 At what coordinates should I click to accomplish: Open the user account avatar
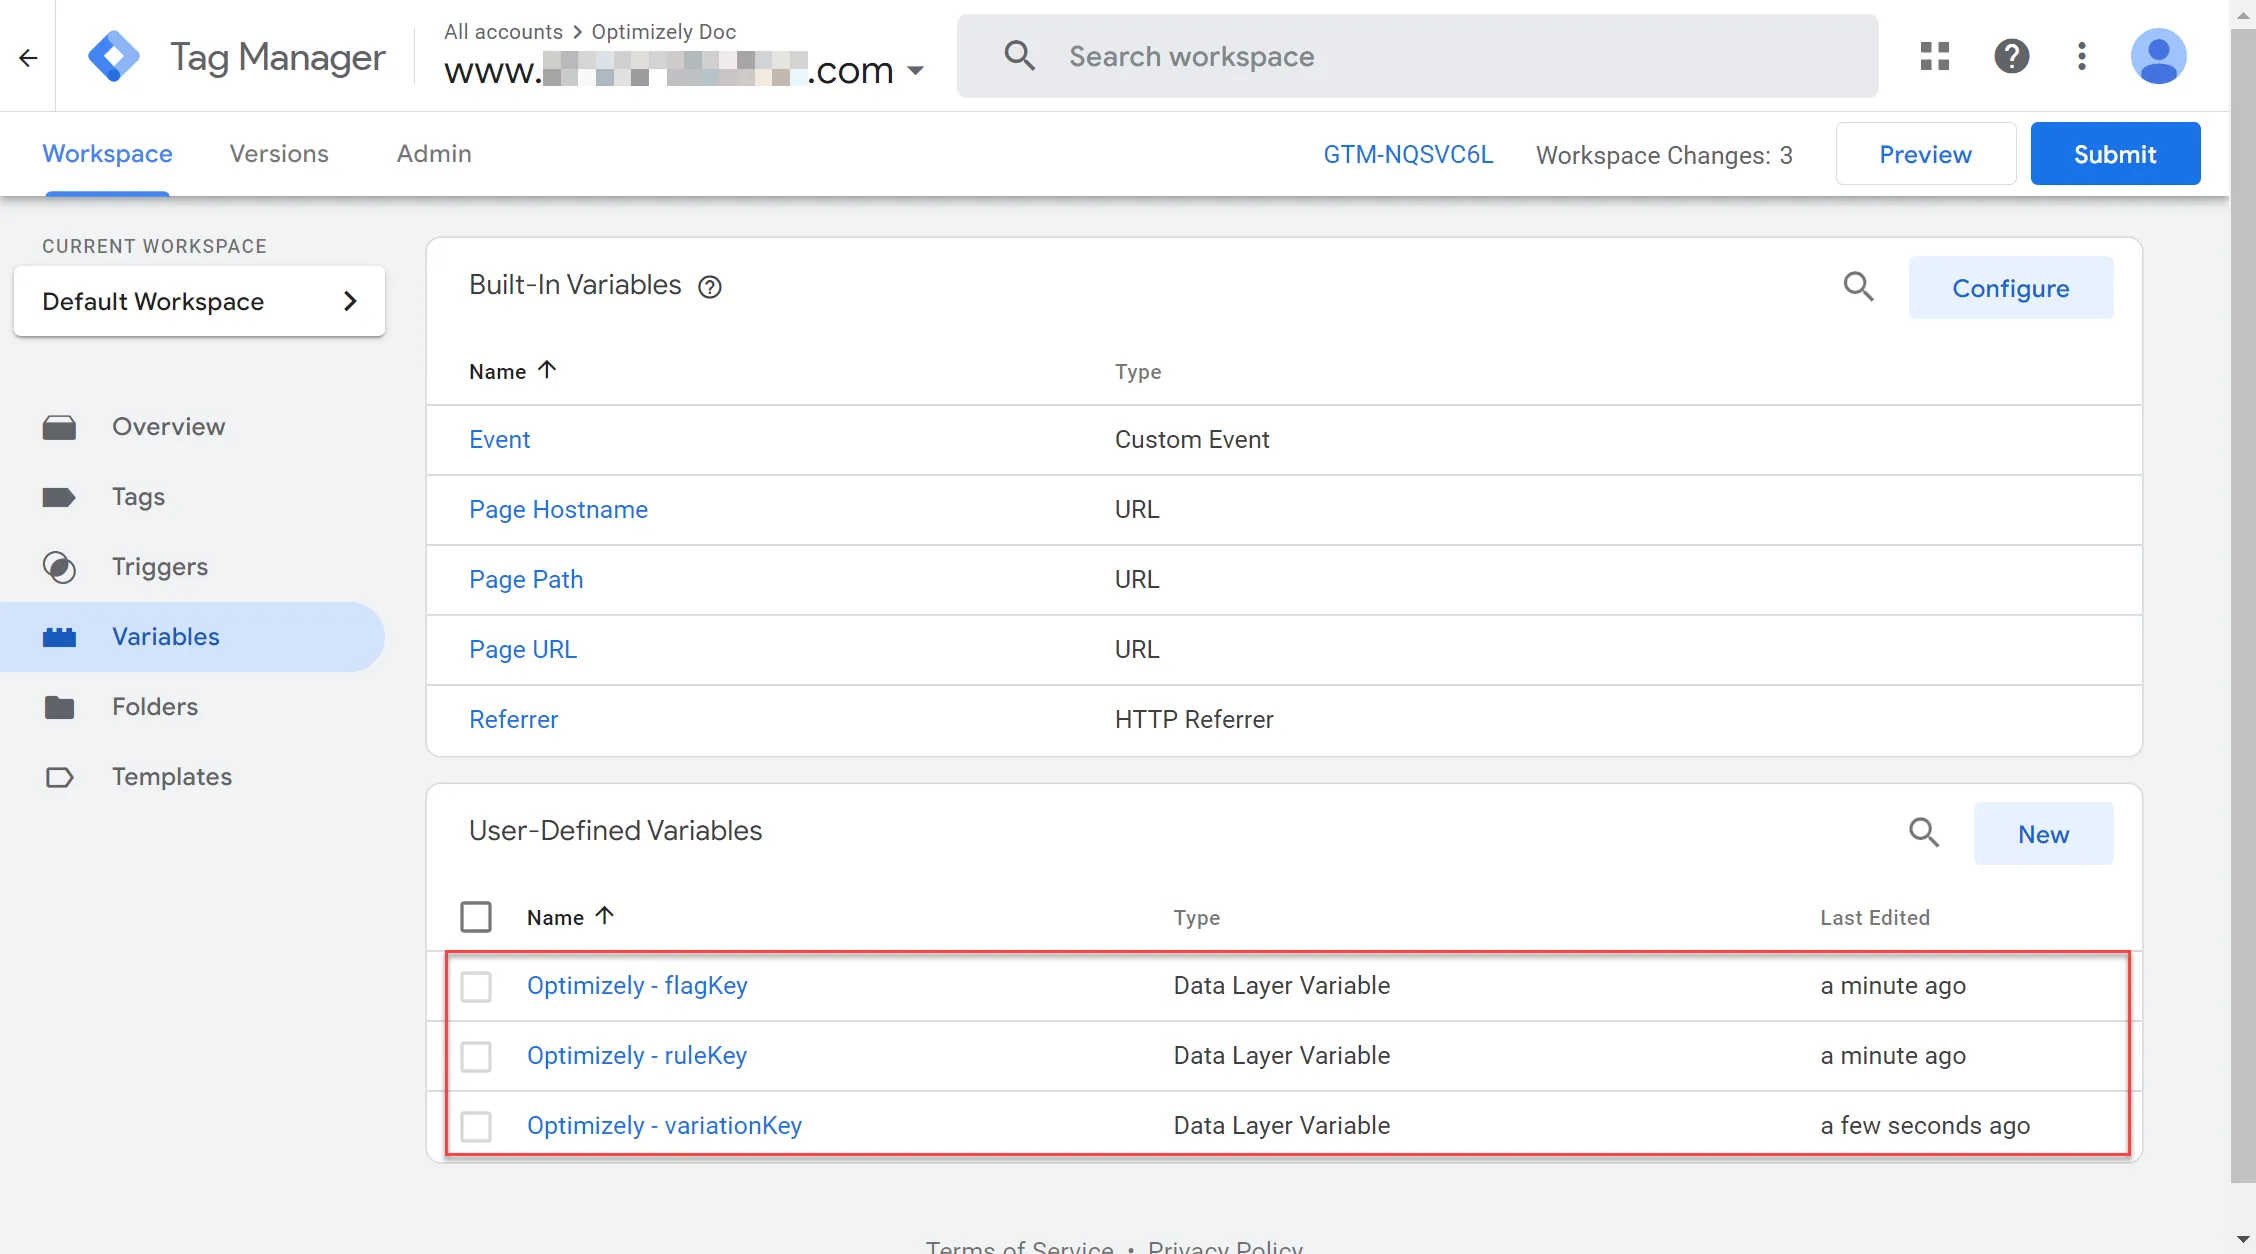pos(2158,56)
